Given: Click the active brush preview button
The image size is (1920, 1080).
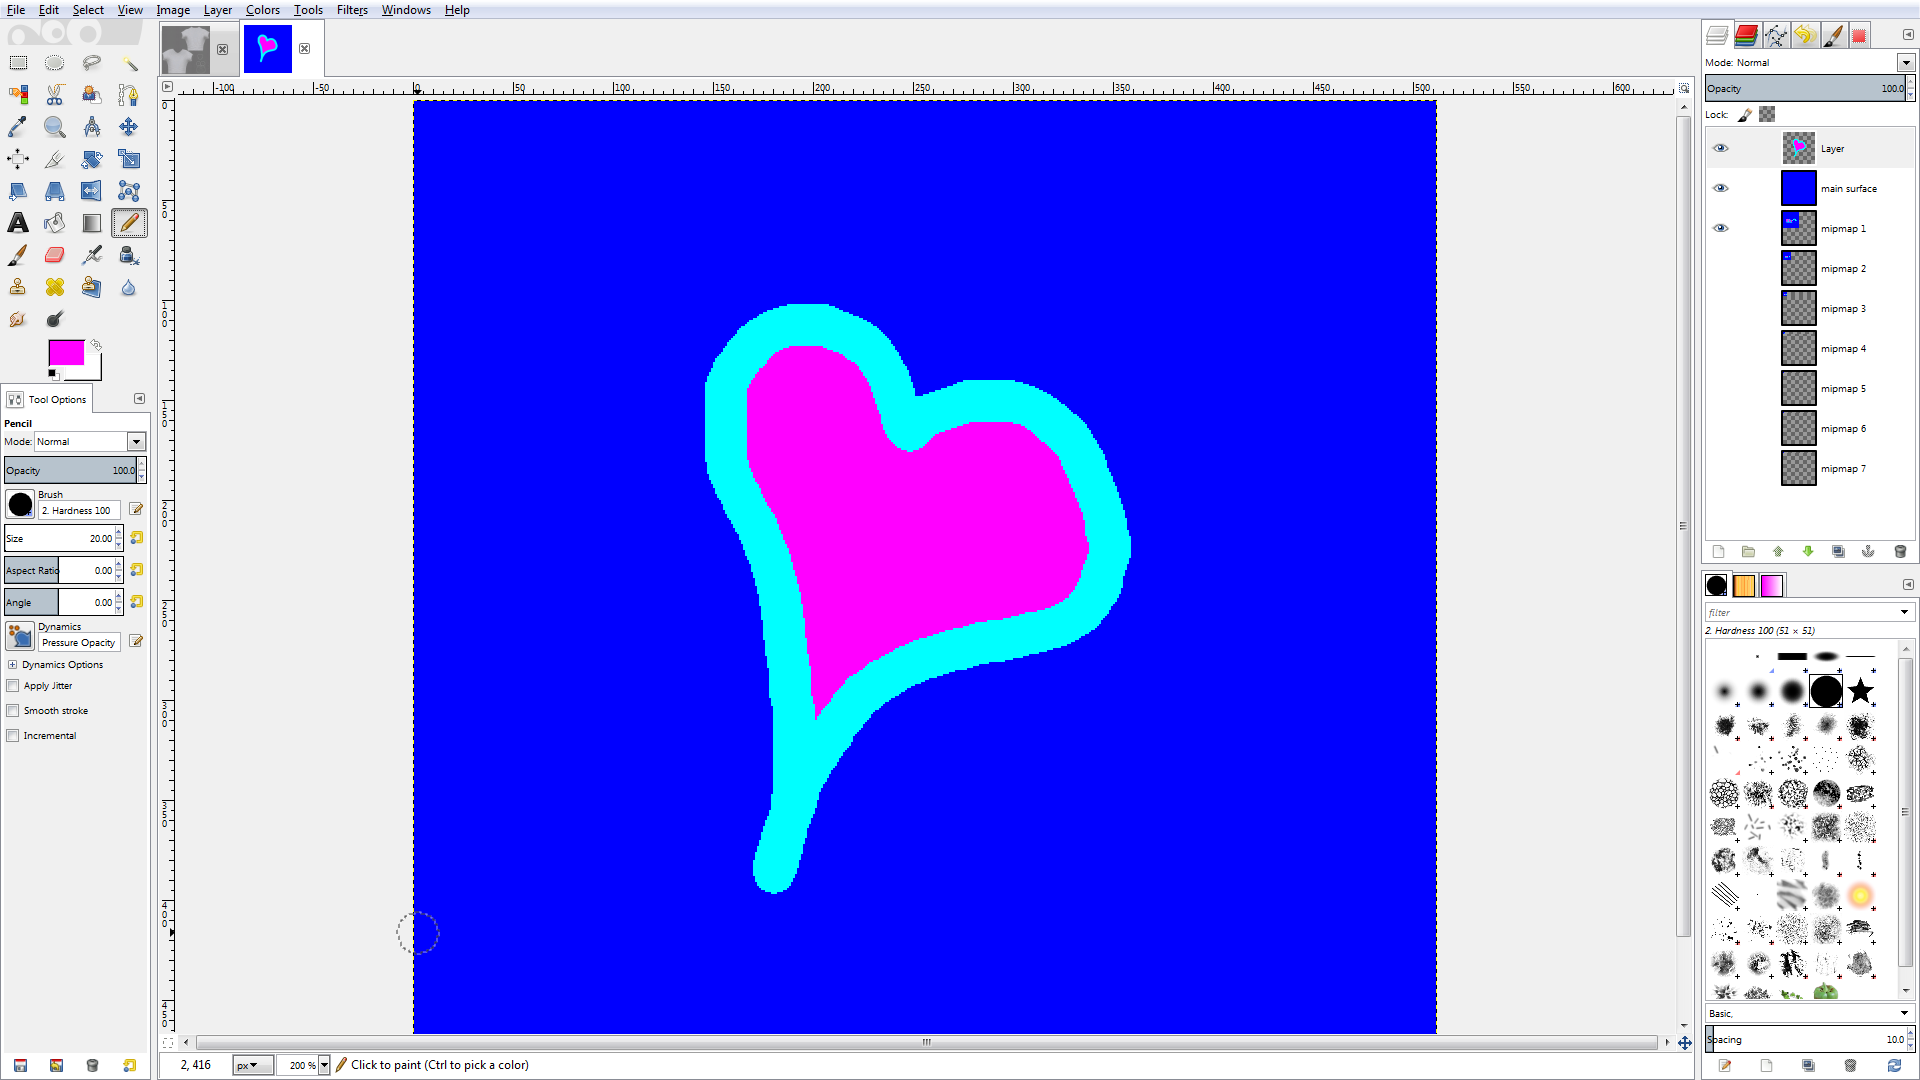Looking at the screenshot, I should click(x=20, y=505).
